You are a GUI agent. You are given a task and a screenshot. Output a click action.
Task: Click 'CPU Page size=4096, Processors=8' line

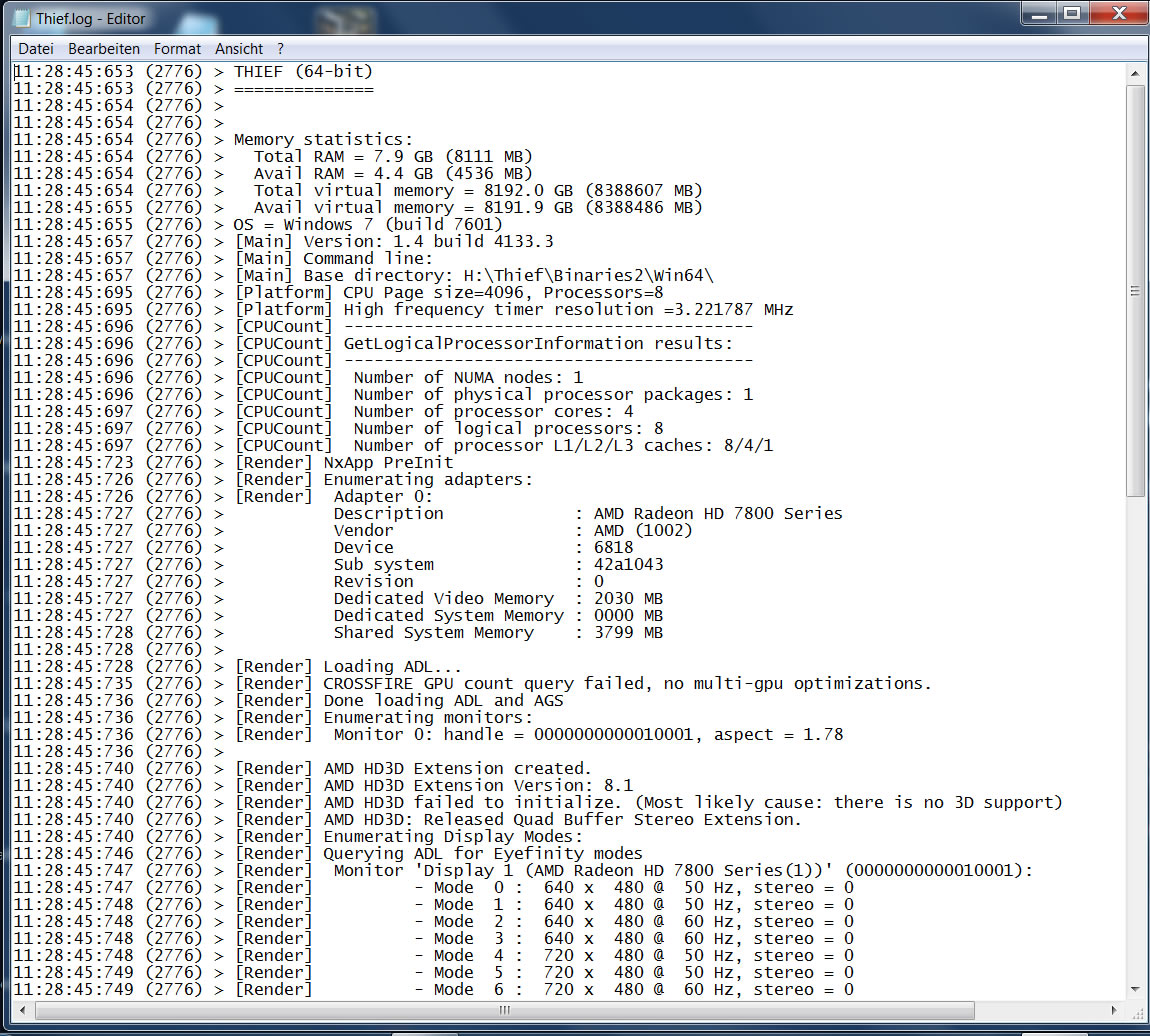pos(448,293)
